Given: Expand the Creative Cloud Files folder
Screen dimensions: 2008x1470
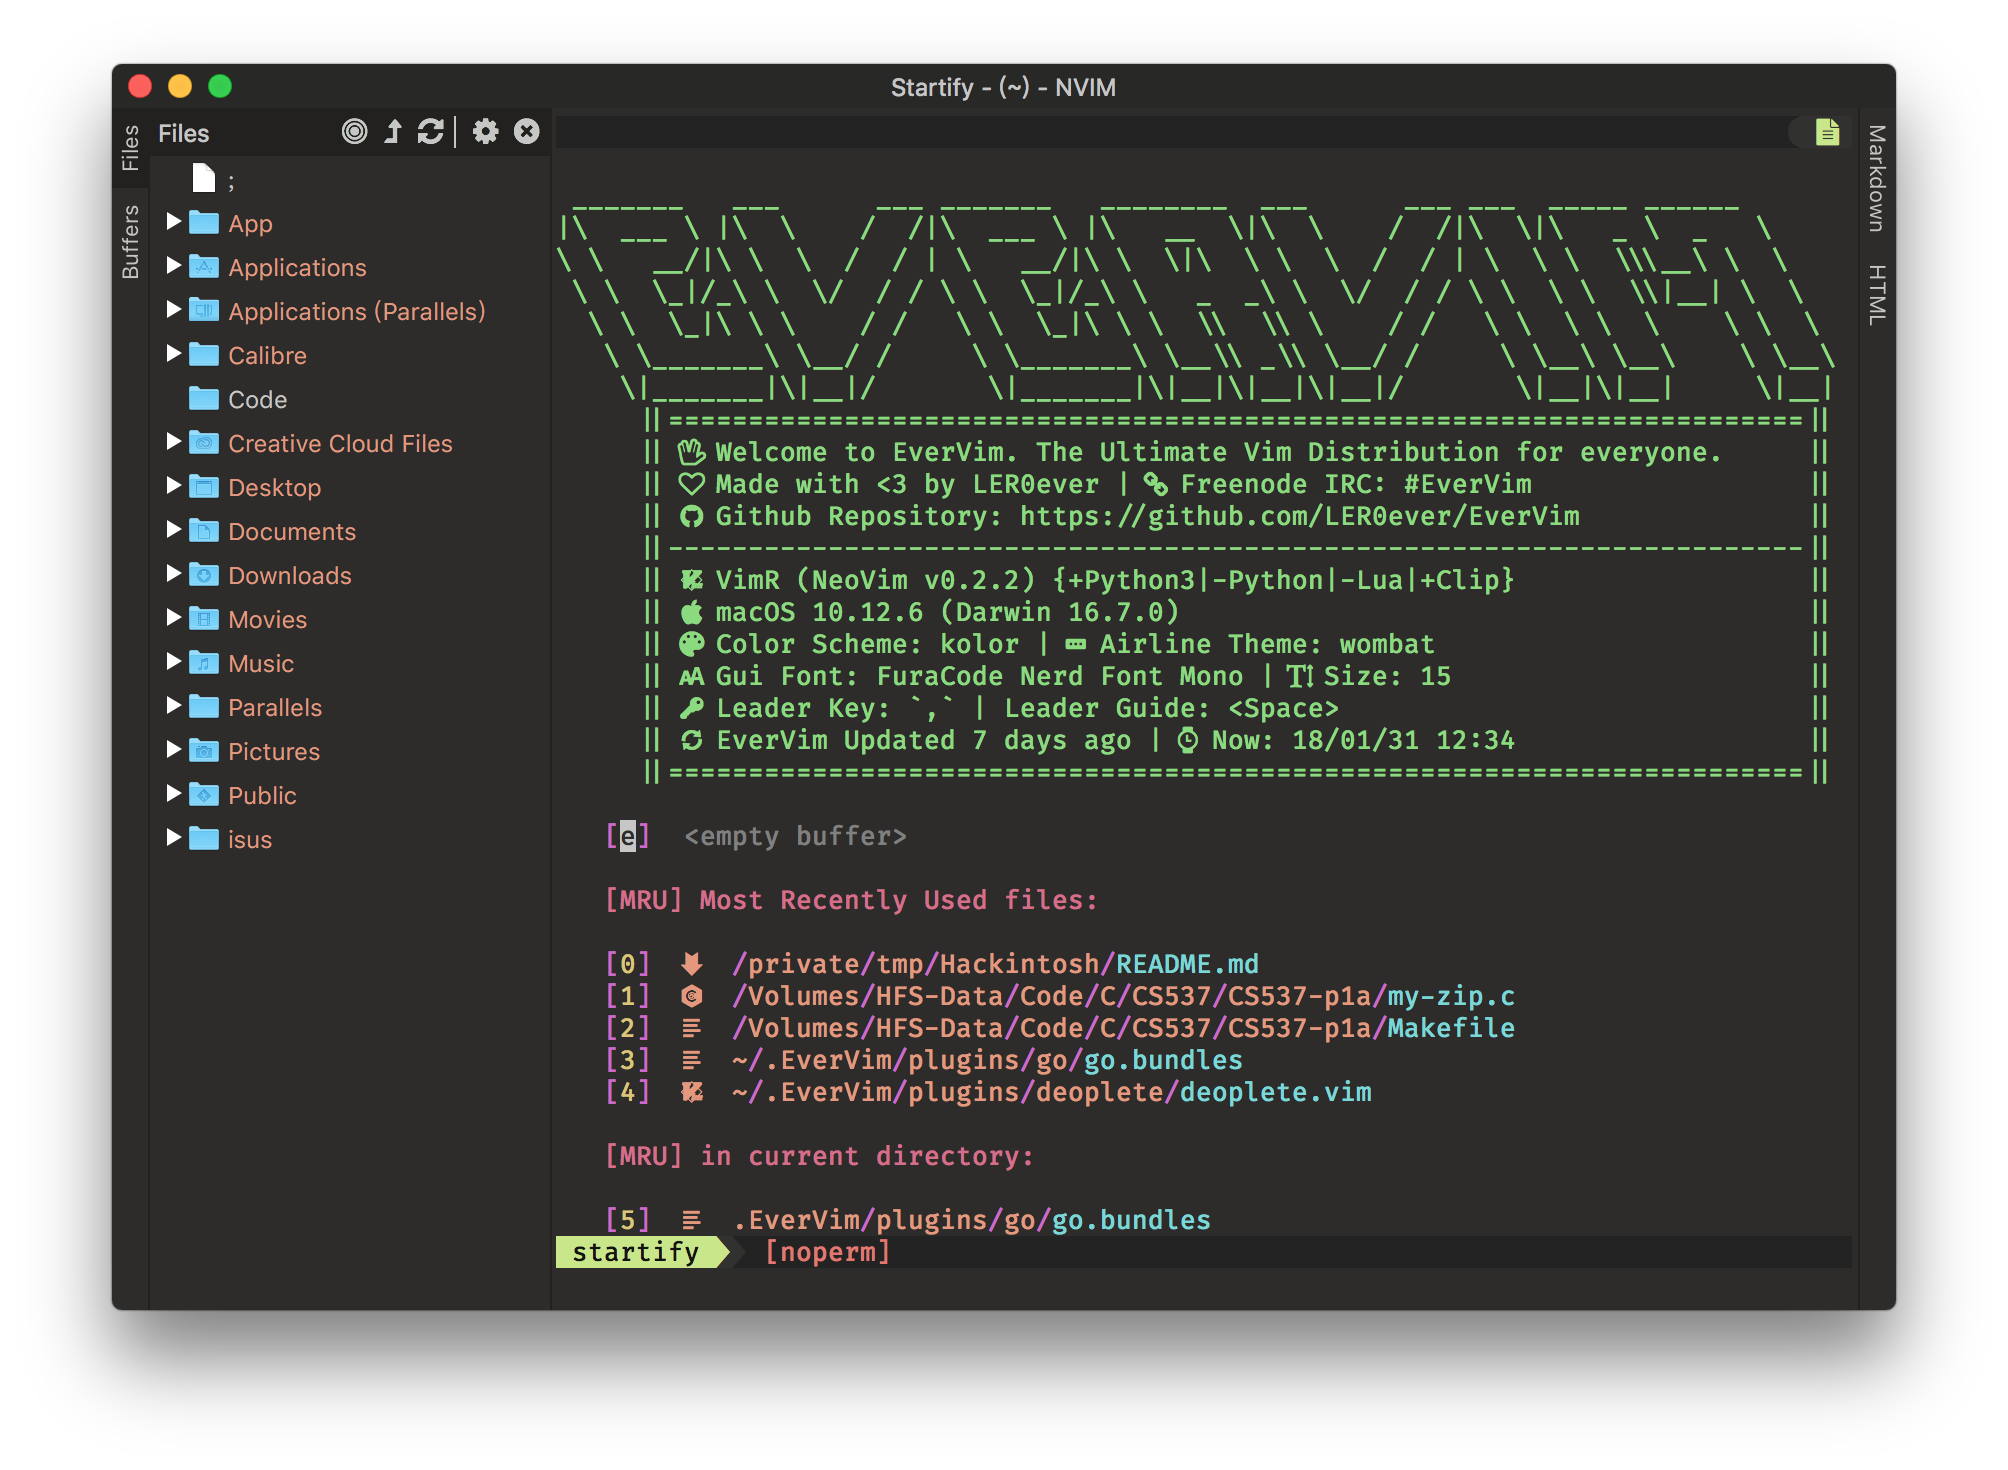Looking at the screenshot, I should (x=174, y=441).
